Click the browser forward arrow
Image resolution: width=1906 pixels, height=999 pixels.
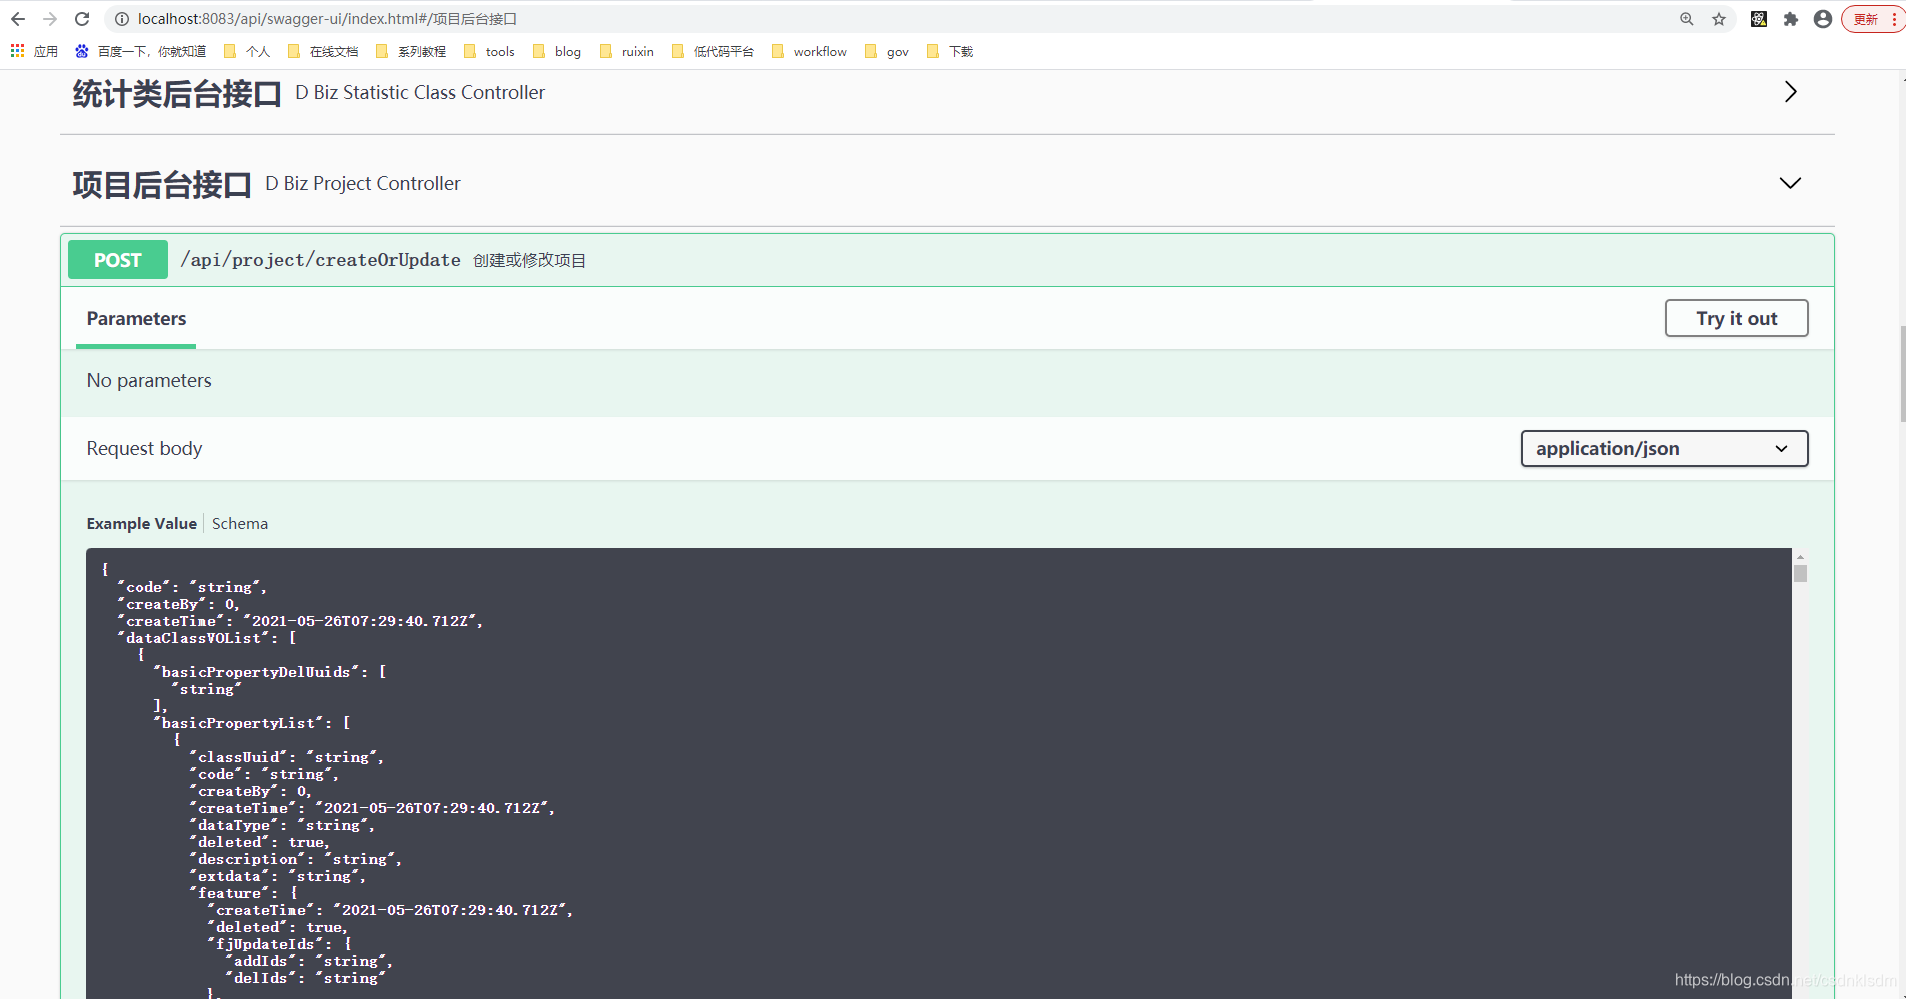pyautogui.click(x=50, y=19)
